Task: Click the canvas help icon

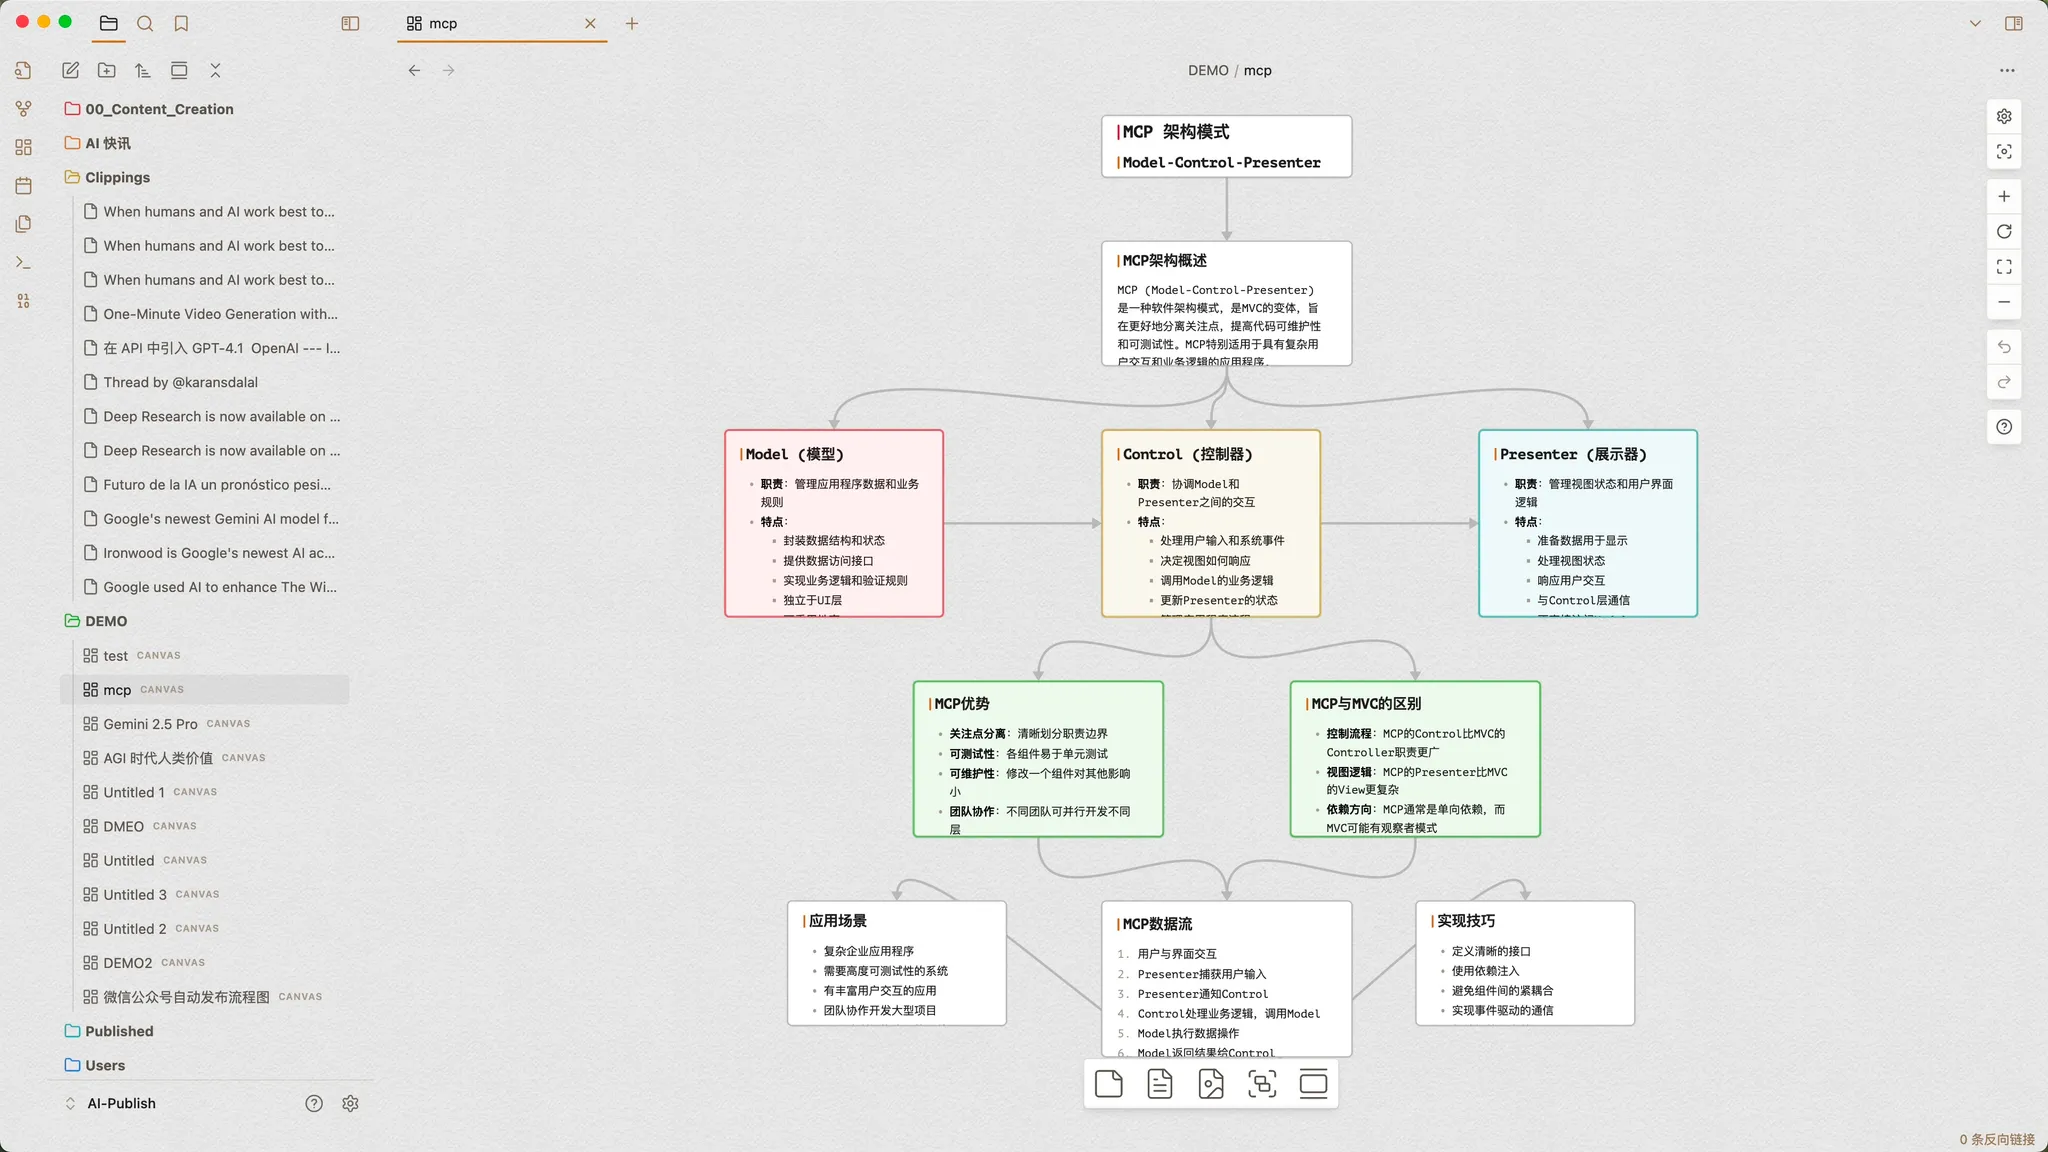Action: tap(2004, 427)
